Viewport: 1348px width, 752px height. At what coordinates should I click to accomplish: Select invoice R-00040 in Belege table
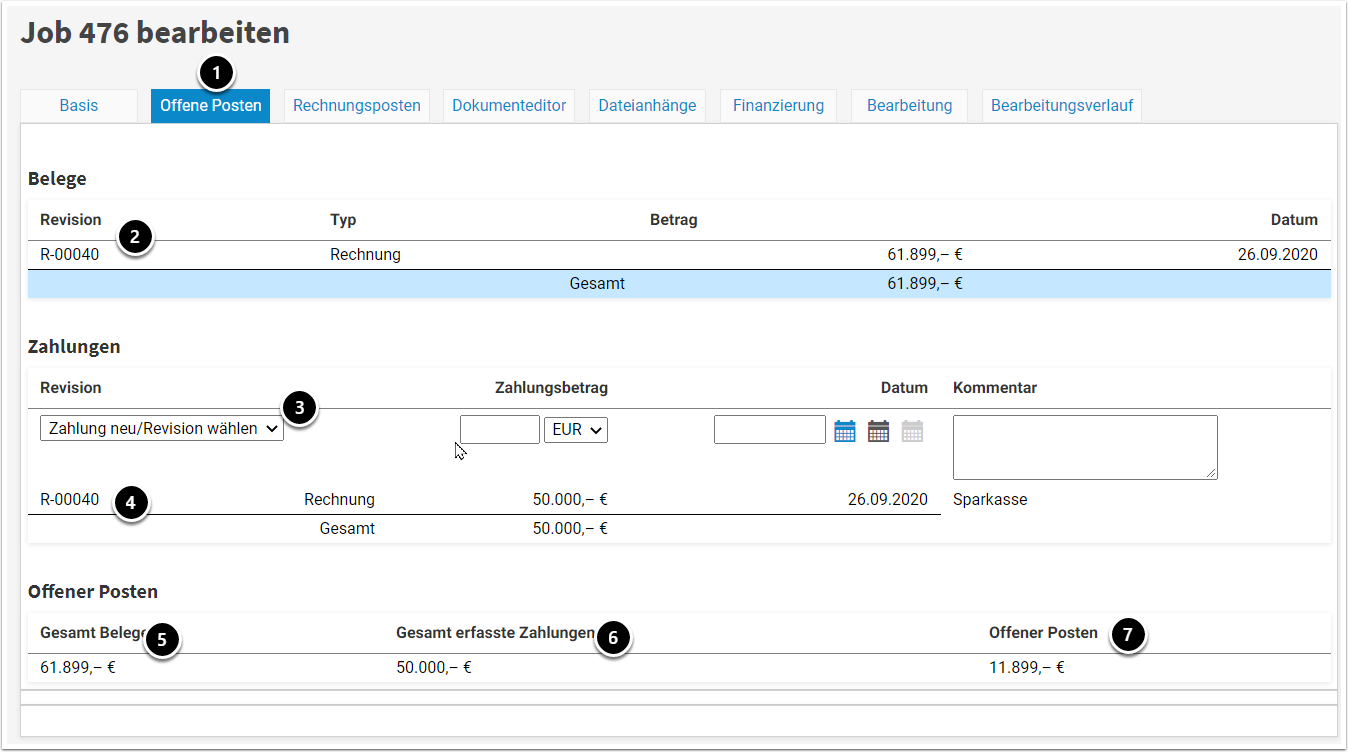(70, 254)
